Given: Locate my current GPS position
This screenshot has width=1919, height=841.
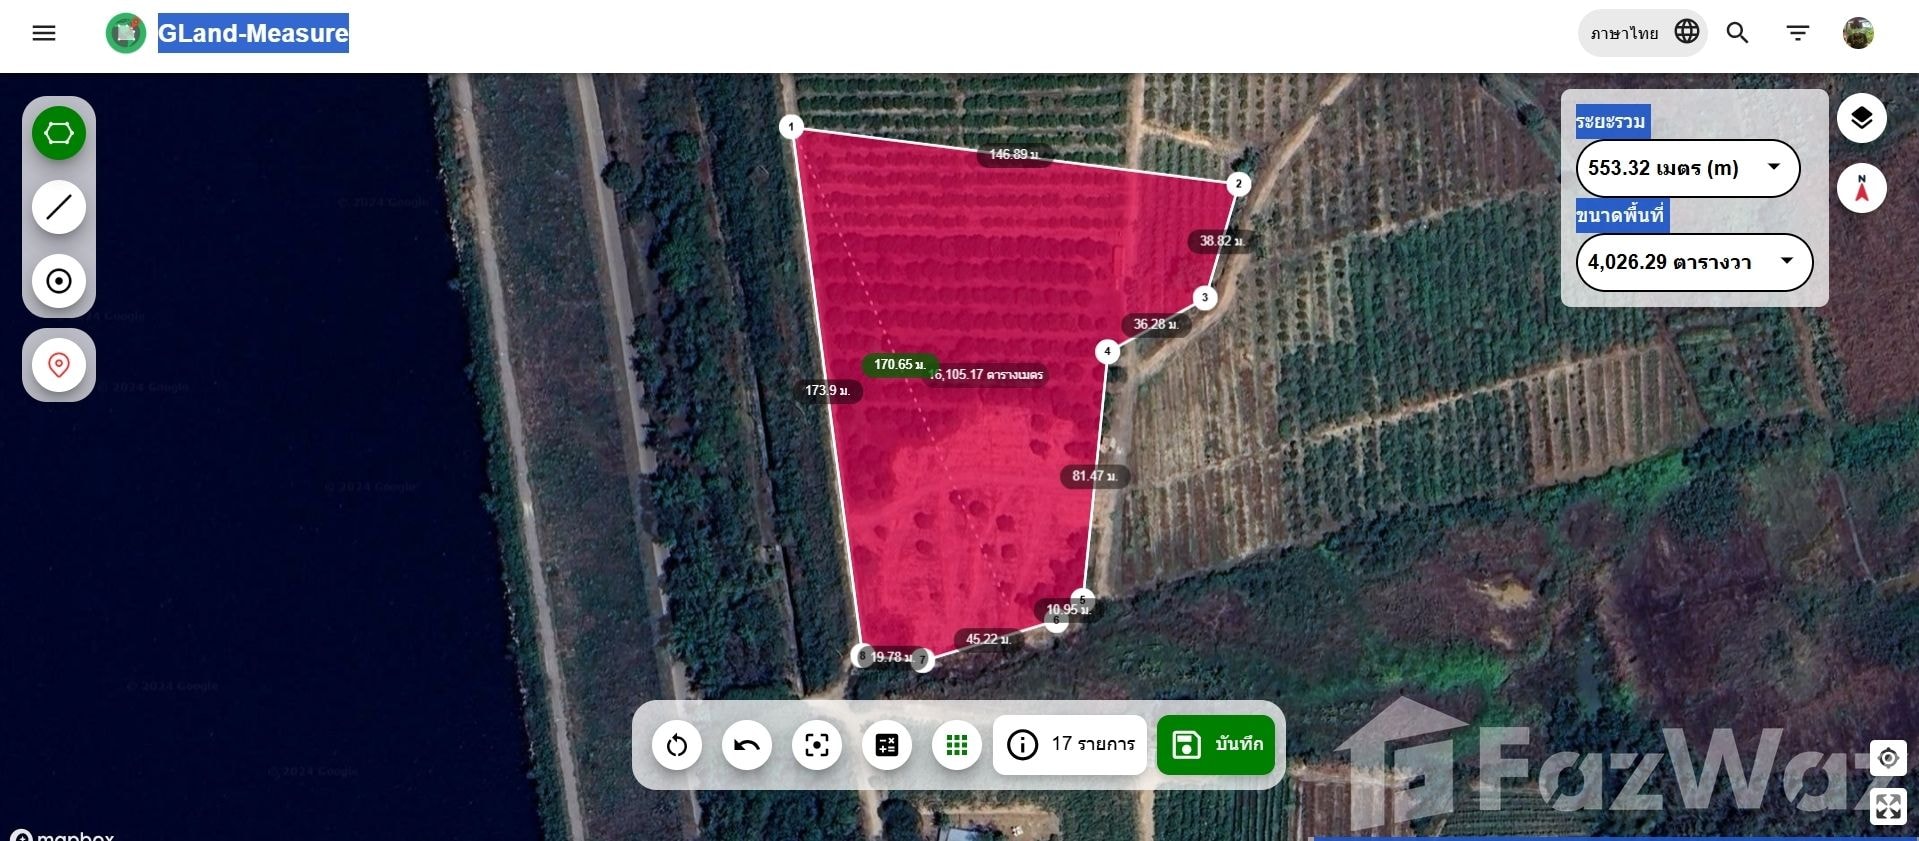Looking at the screenshot, I should click(1888, 758).
